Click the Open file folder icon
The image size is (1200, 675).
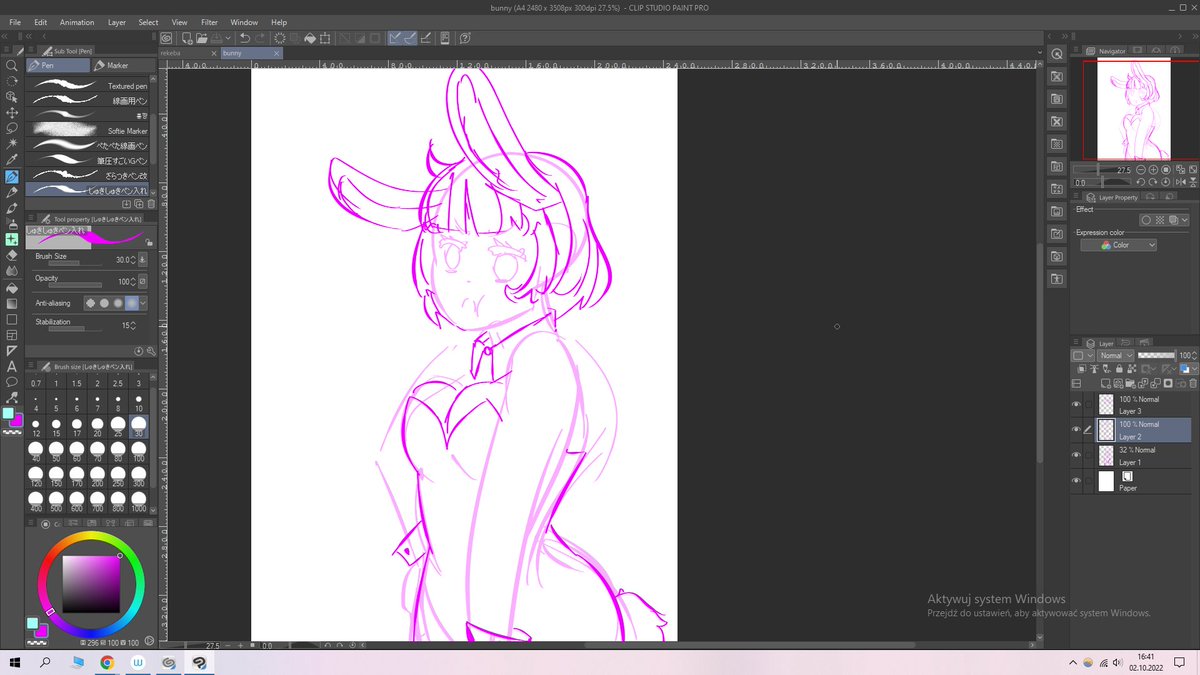(x=202, y=38)
